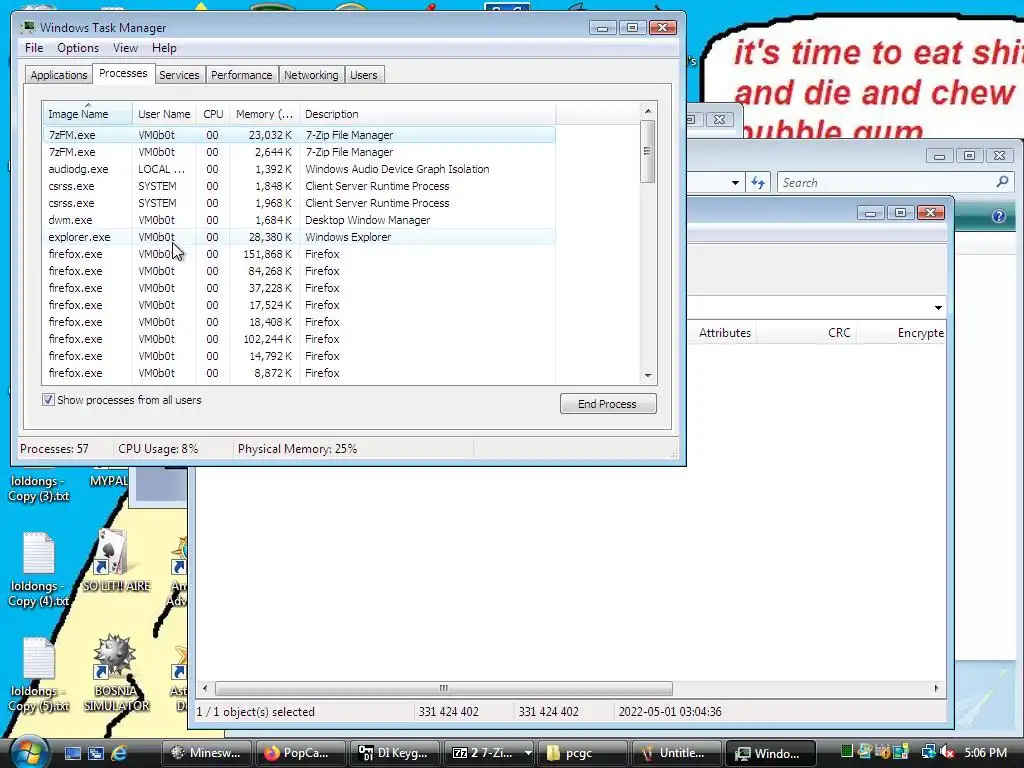Select the firefox.exe row using 8,872 K
The image size is (1024, 768).
tap(299, 373)
